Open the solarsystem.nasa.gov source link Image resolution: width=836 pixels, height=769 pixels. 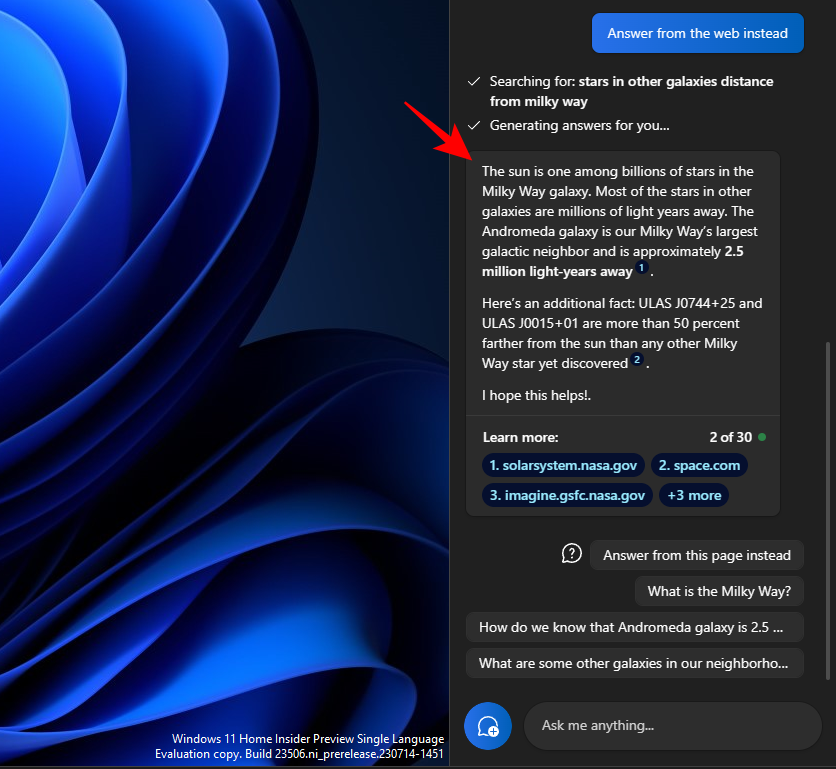pyautogui.click(x=563, y=465)
